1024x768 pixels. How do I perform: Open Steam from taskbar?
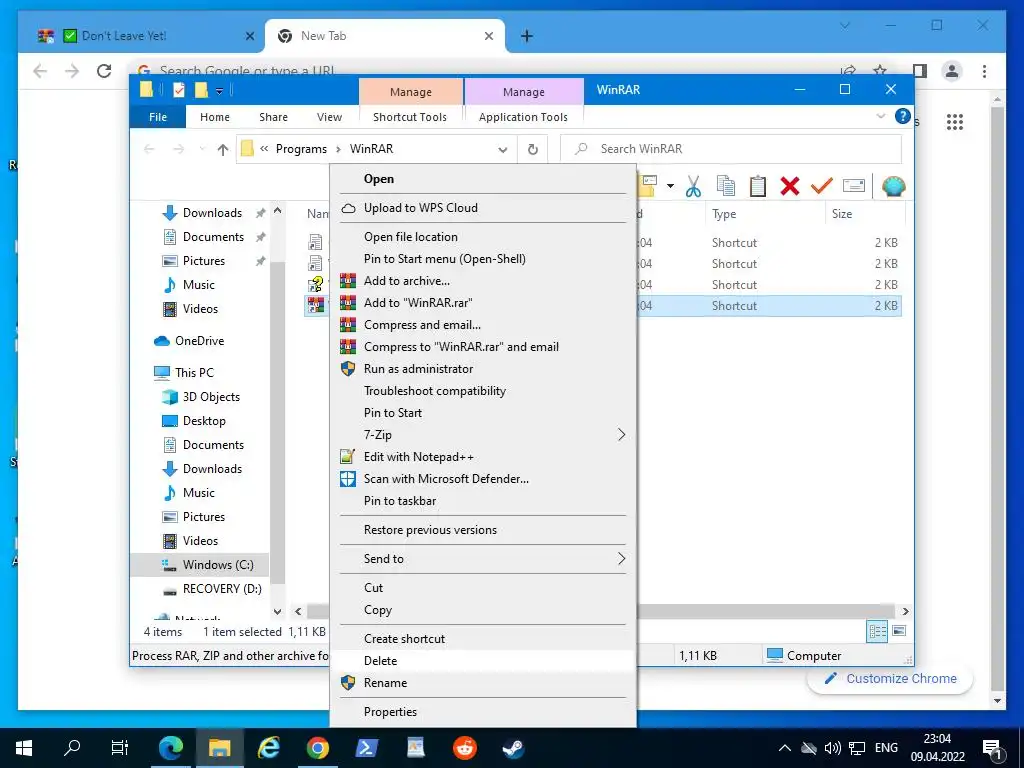[x=513, y=748]
